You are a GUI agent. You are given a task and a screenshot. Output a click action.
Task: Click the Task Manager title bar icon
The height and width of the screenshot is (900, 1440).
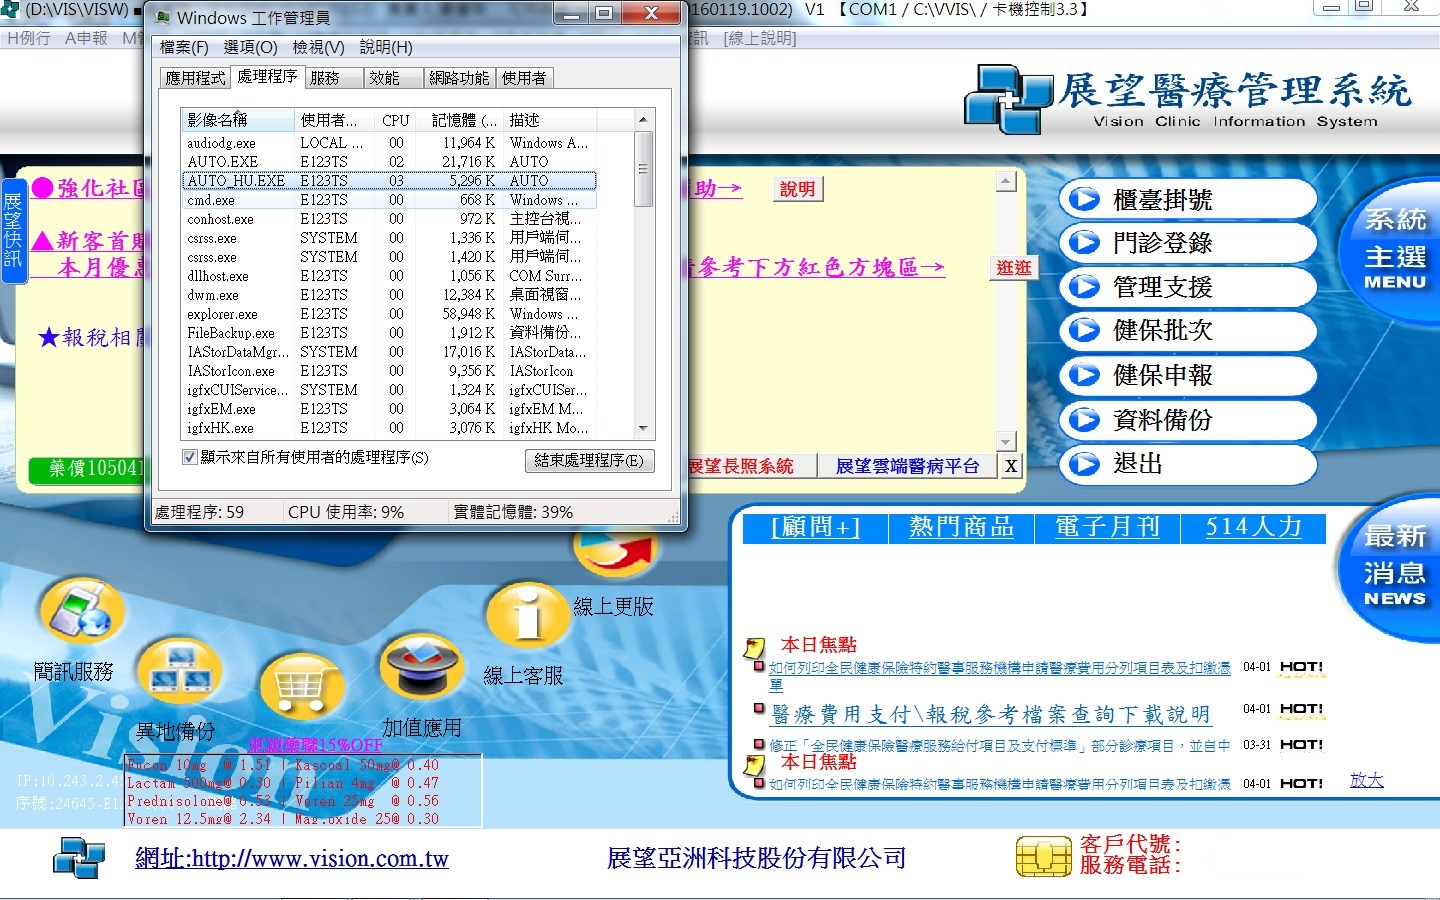pyautogui.click(x=162, y=18)
